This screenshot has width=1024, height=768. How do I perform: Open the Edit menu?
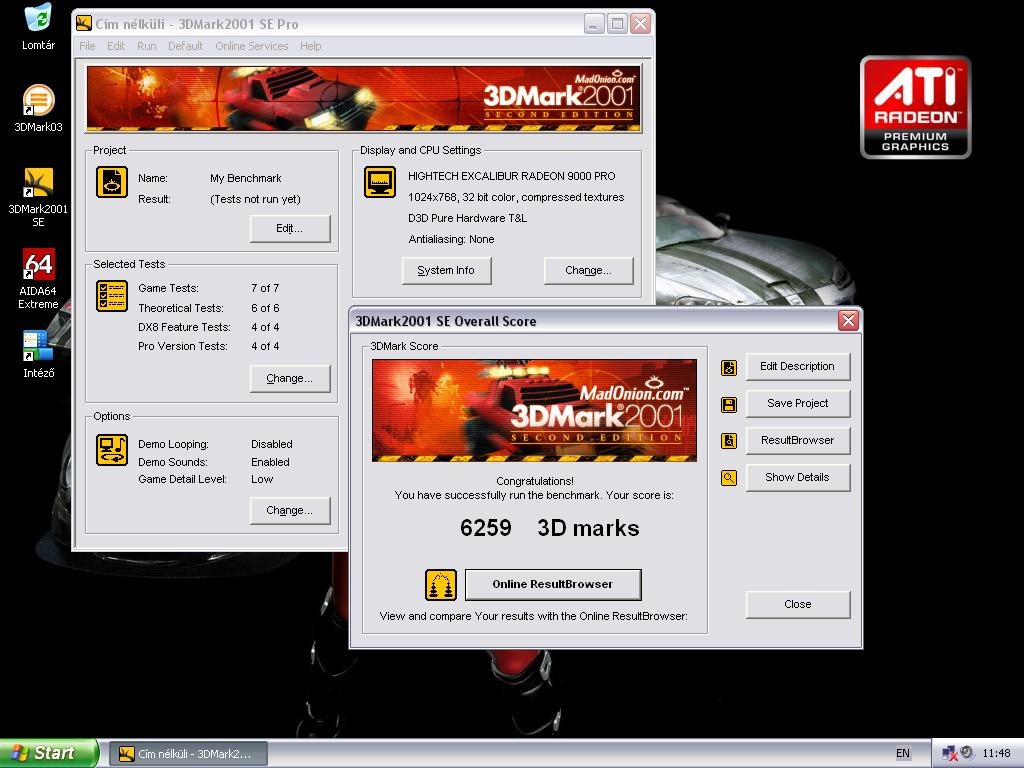point(116,46)
